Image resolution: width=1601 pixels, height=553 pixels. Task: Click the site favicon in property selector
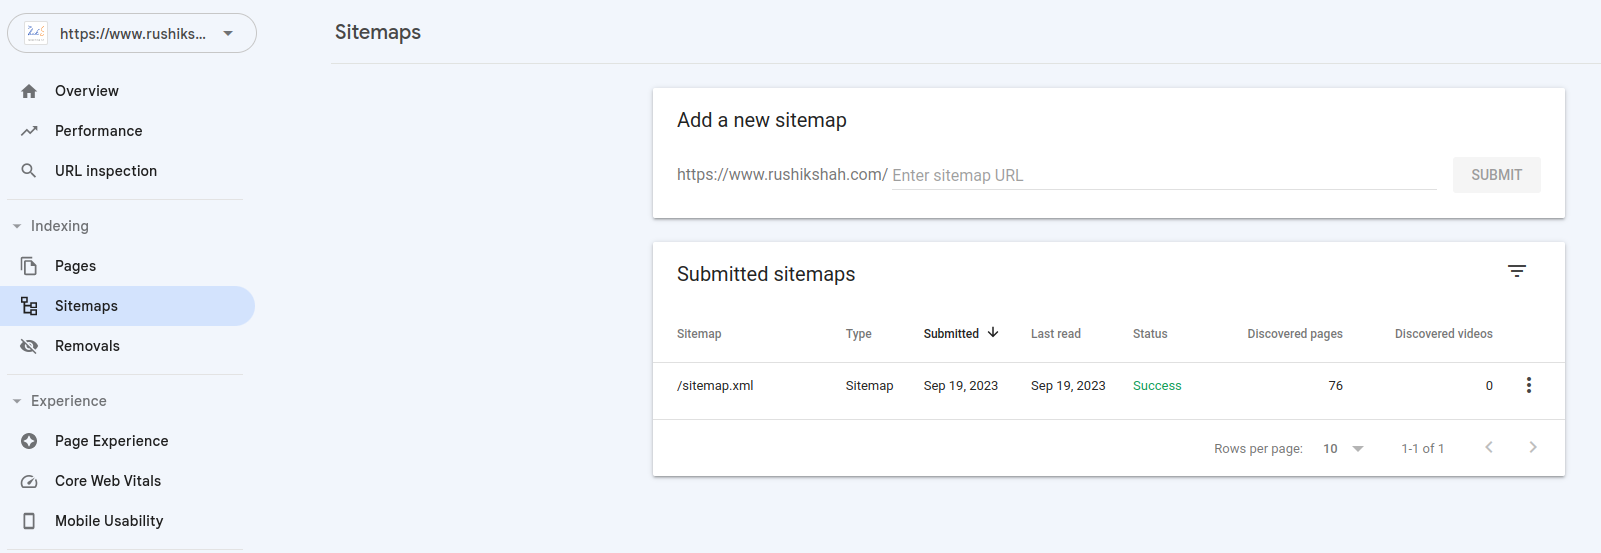pos(36,33)
